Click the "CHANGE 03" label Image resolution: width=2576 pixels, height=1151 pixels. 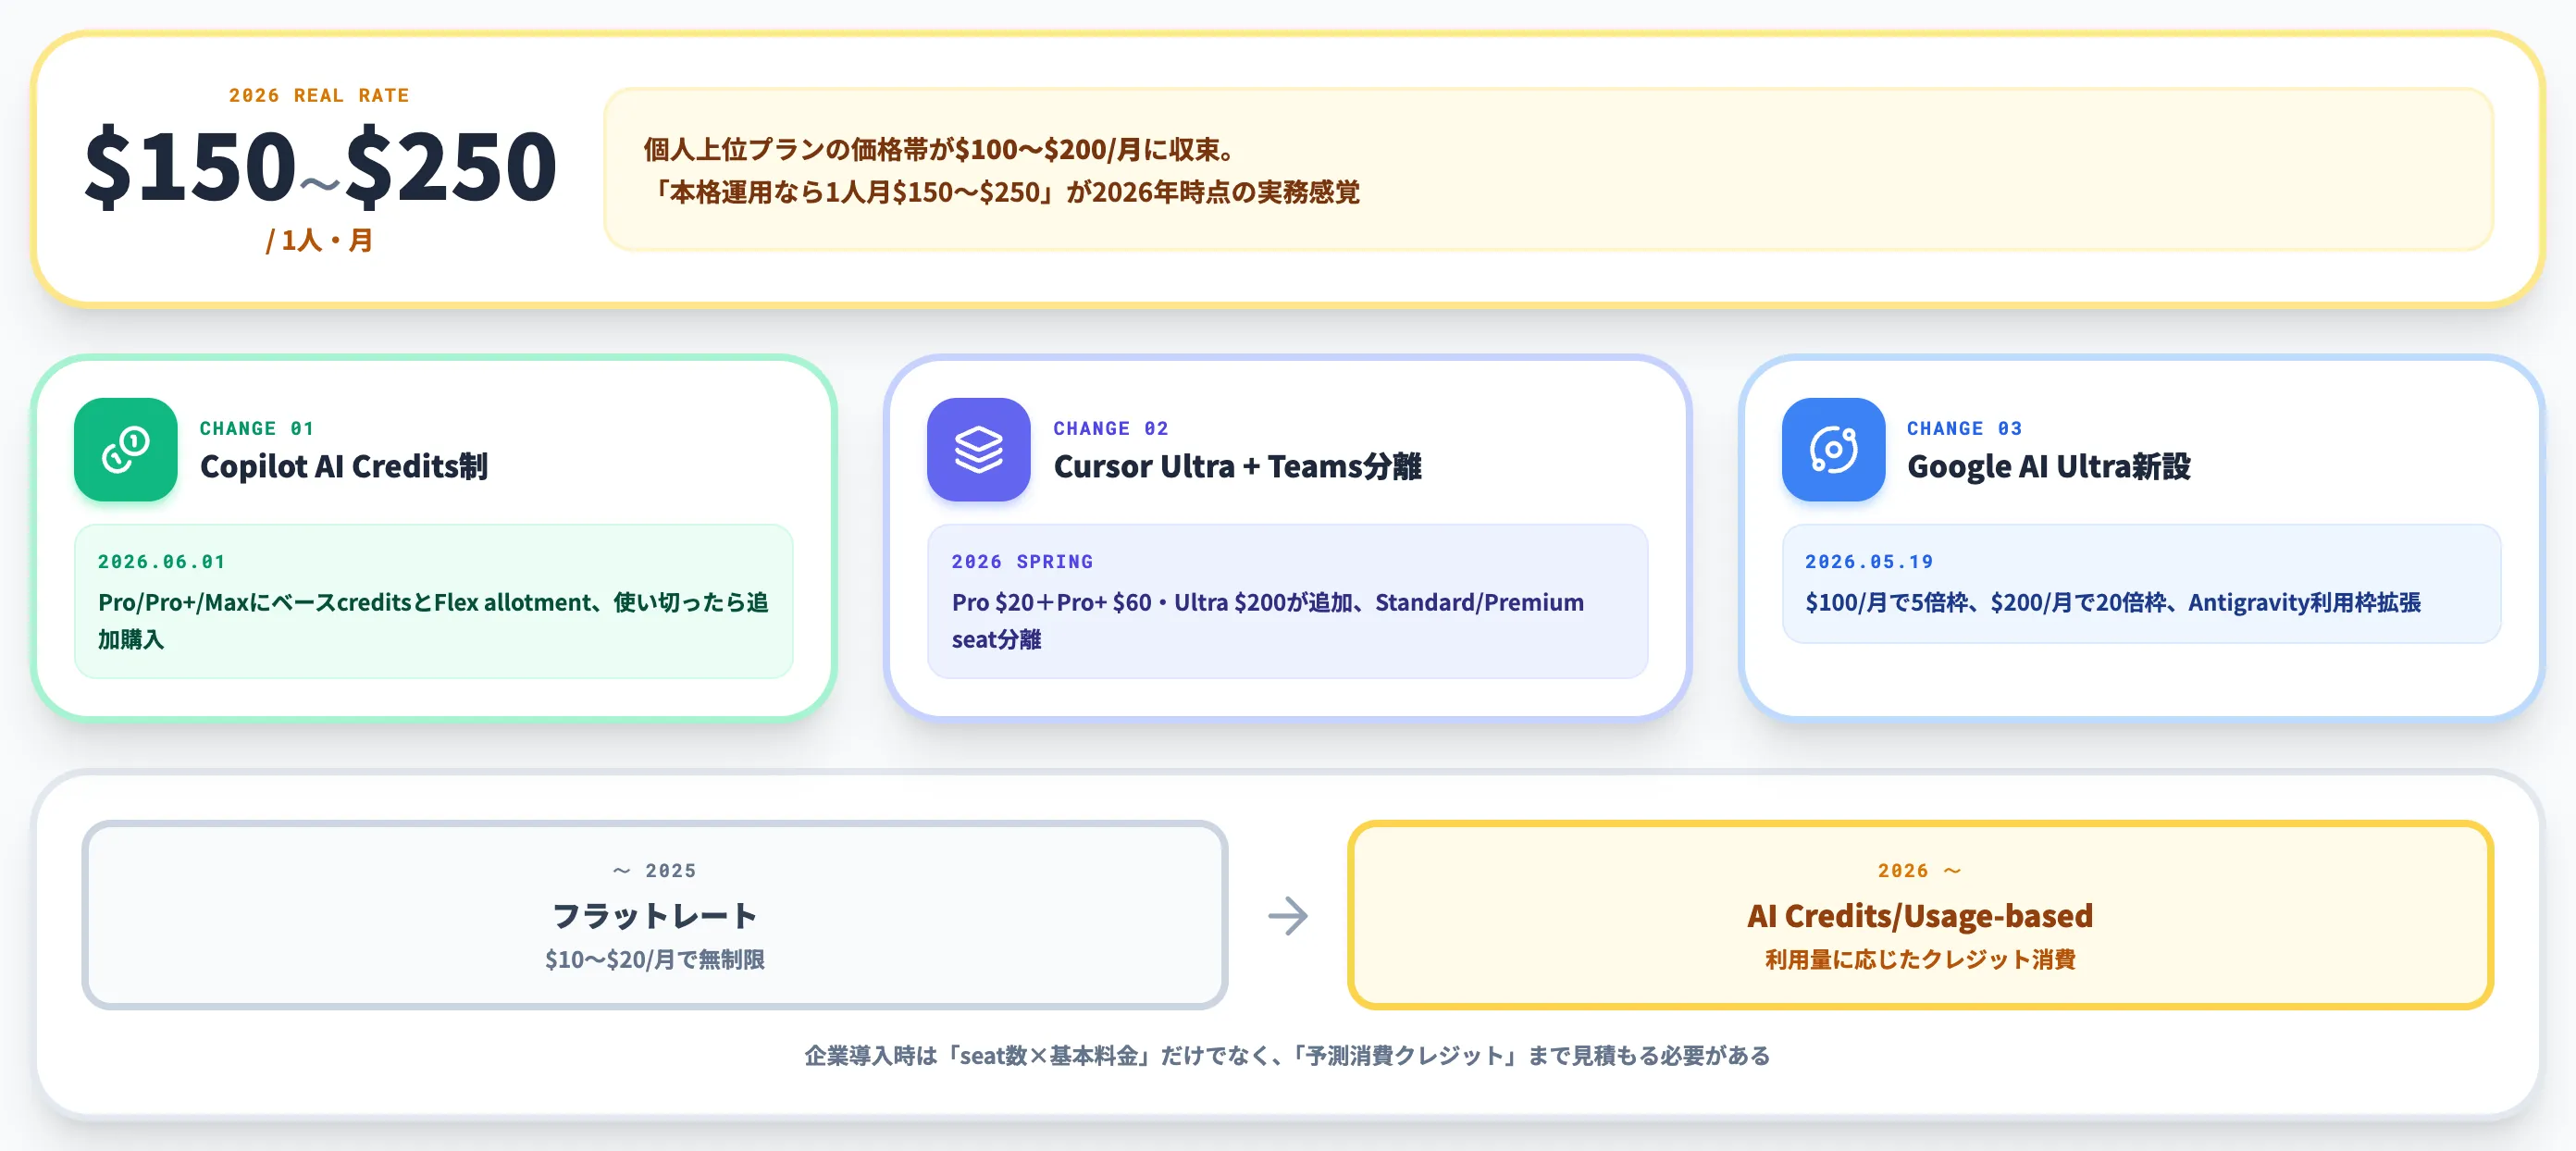click(1965, 429)
